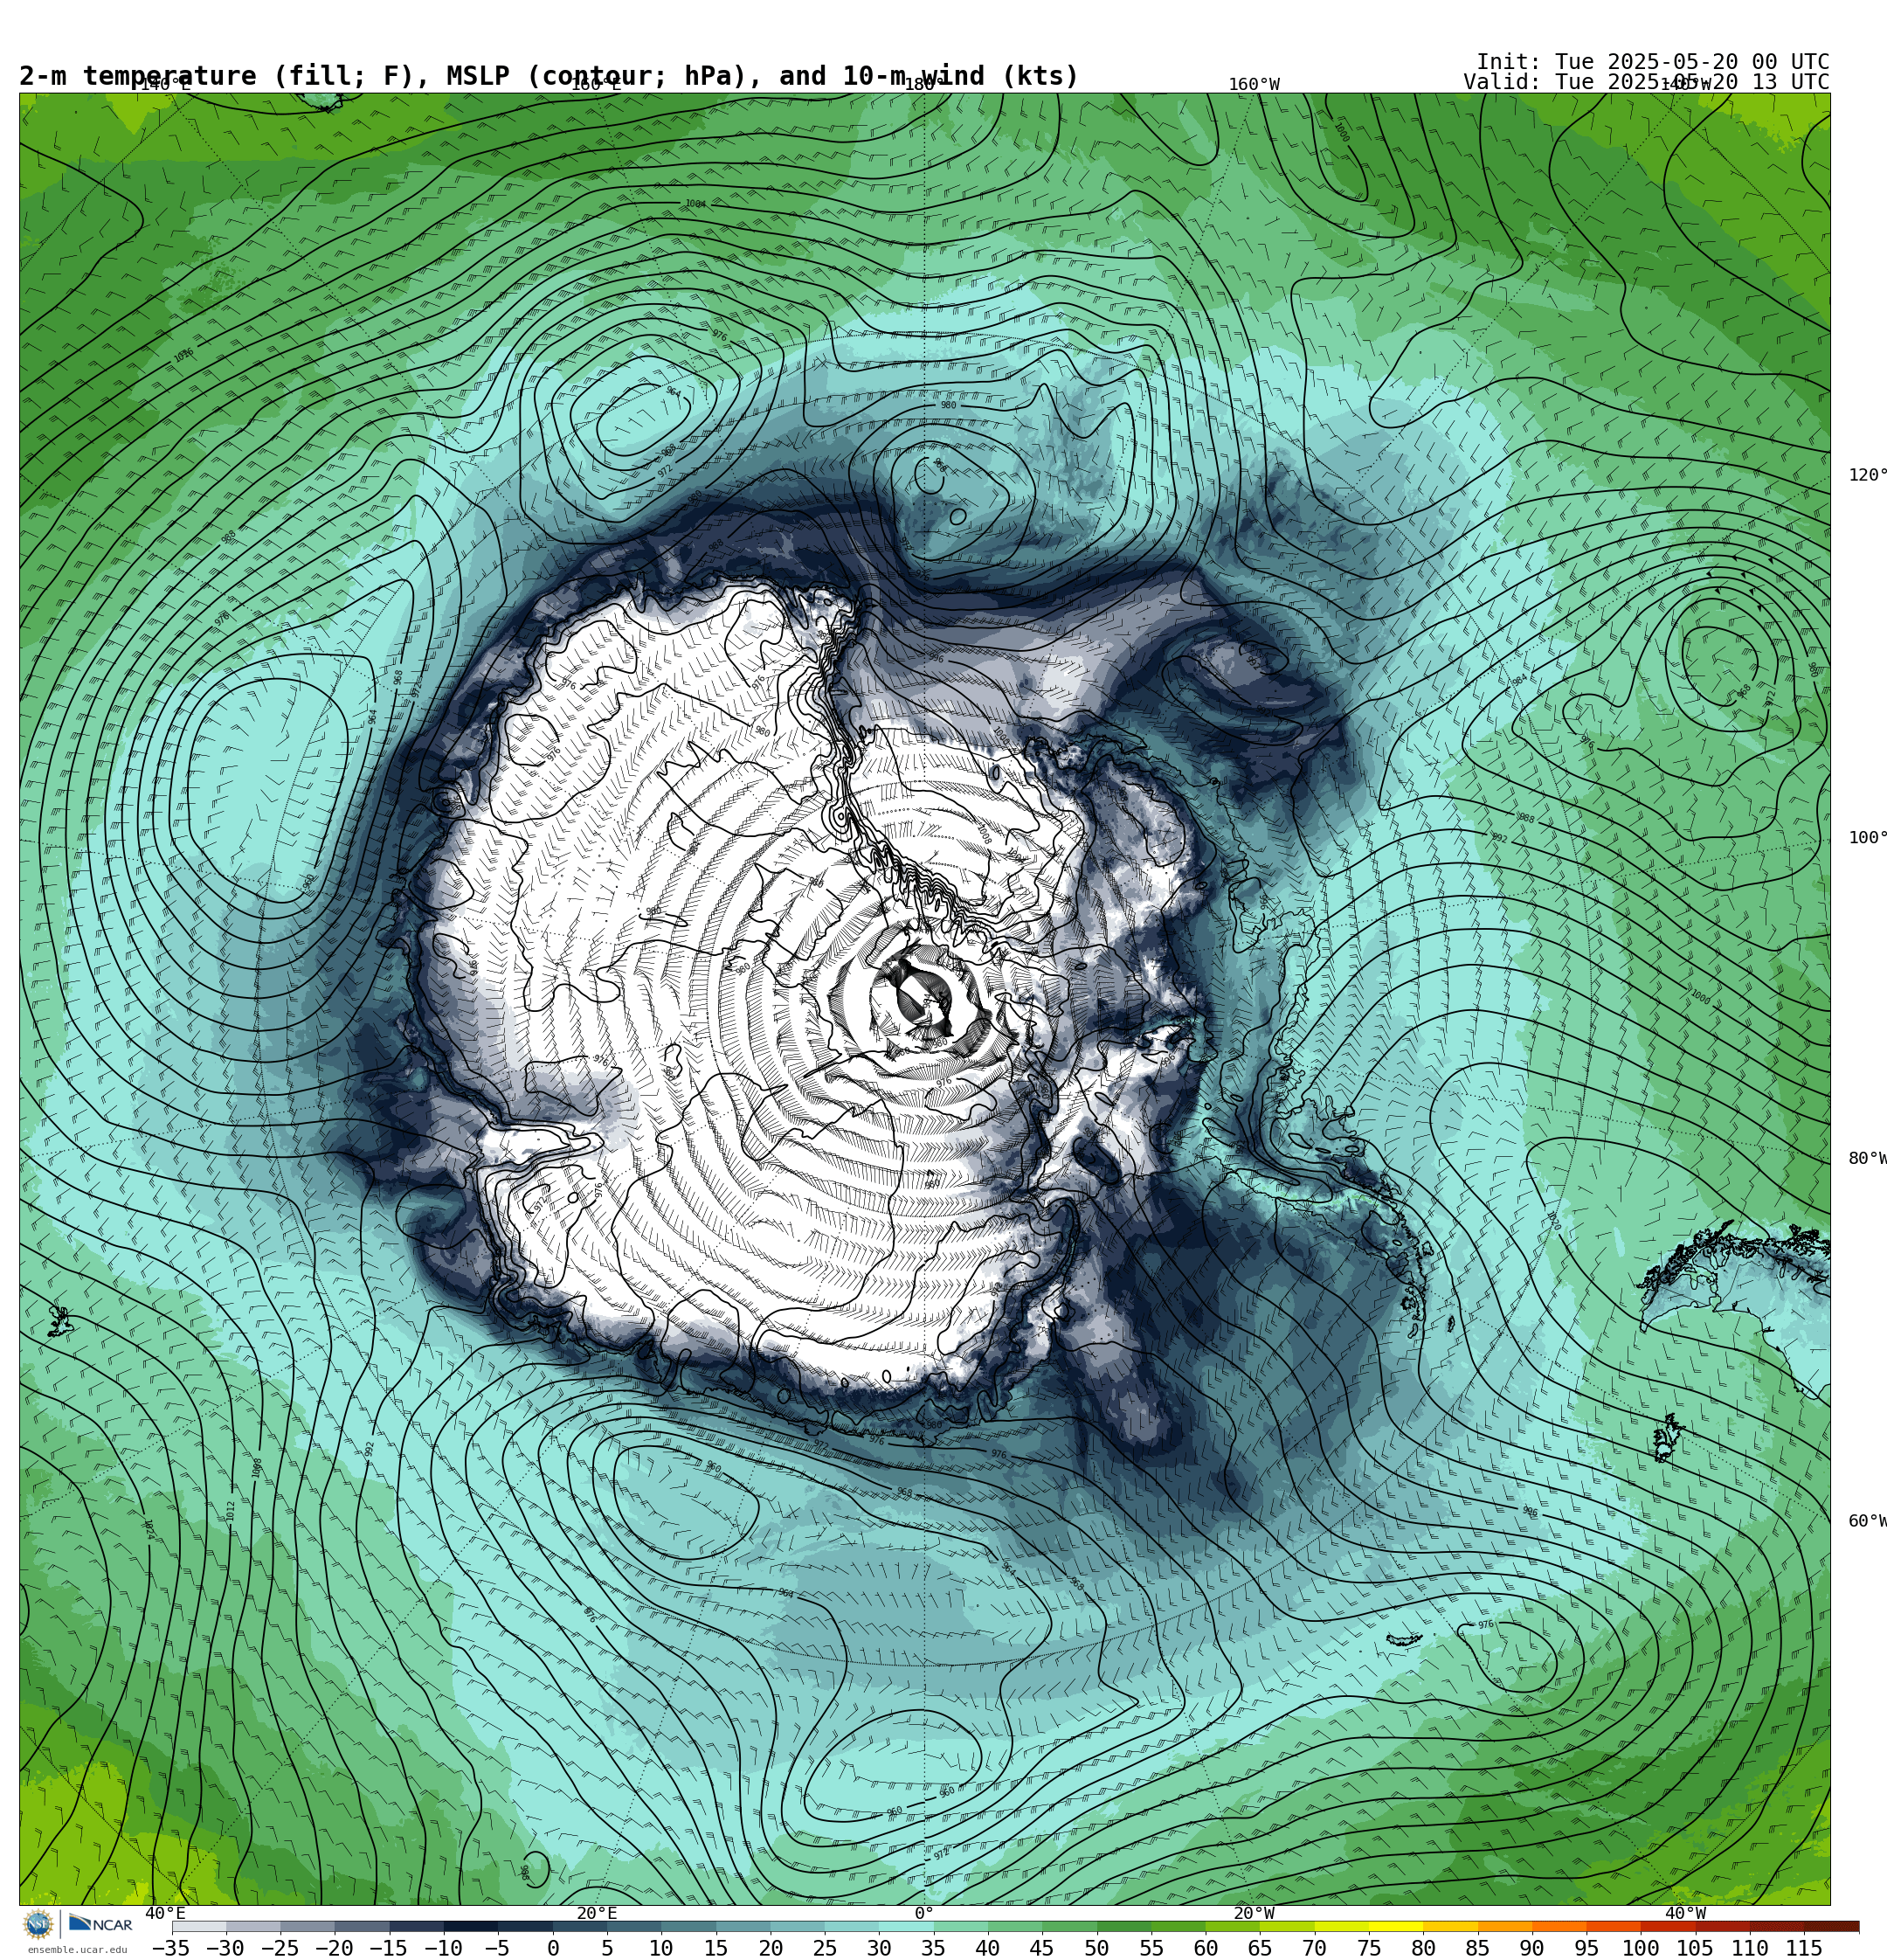Click the 80 colorbar label
The image size is (1887, 1960).
pyautogui.click(x=1424, y=1948)
